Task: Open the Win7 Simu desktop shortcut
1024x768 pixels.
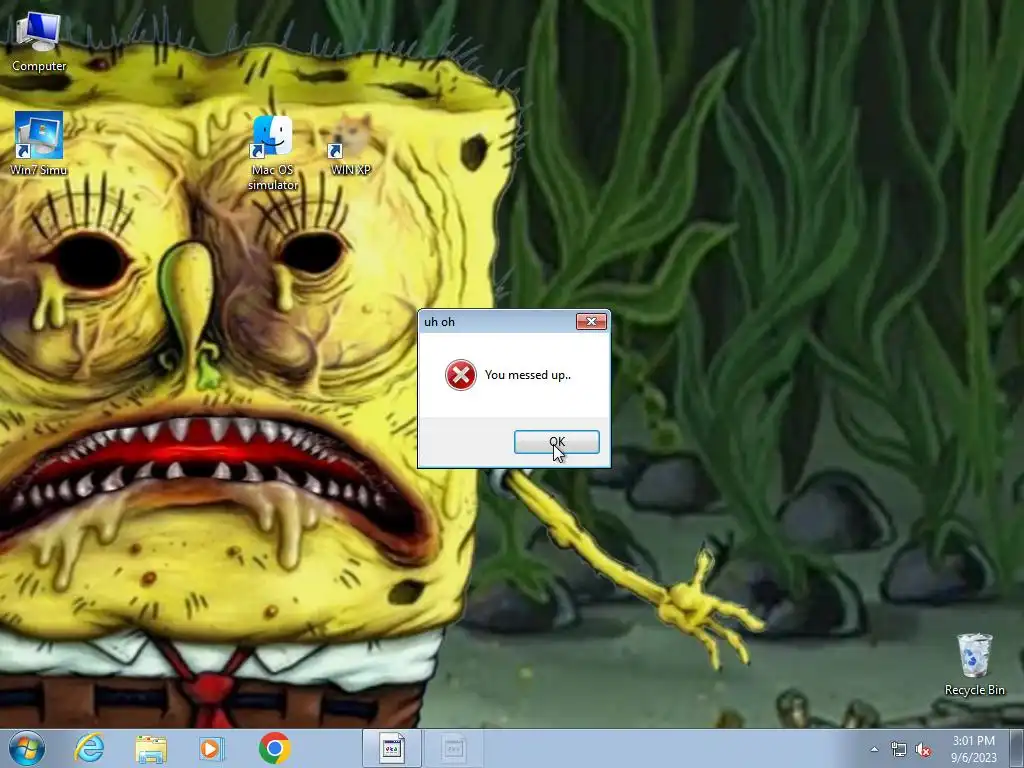Action: pyautogui.click(x=39, y=143)
